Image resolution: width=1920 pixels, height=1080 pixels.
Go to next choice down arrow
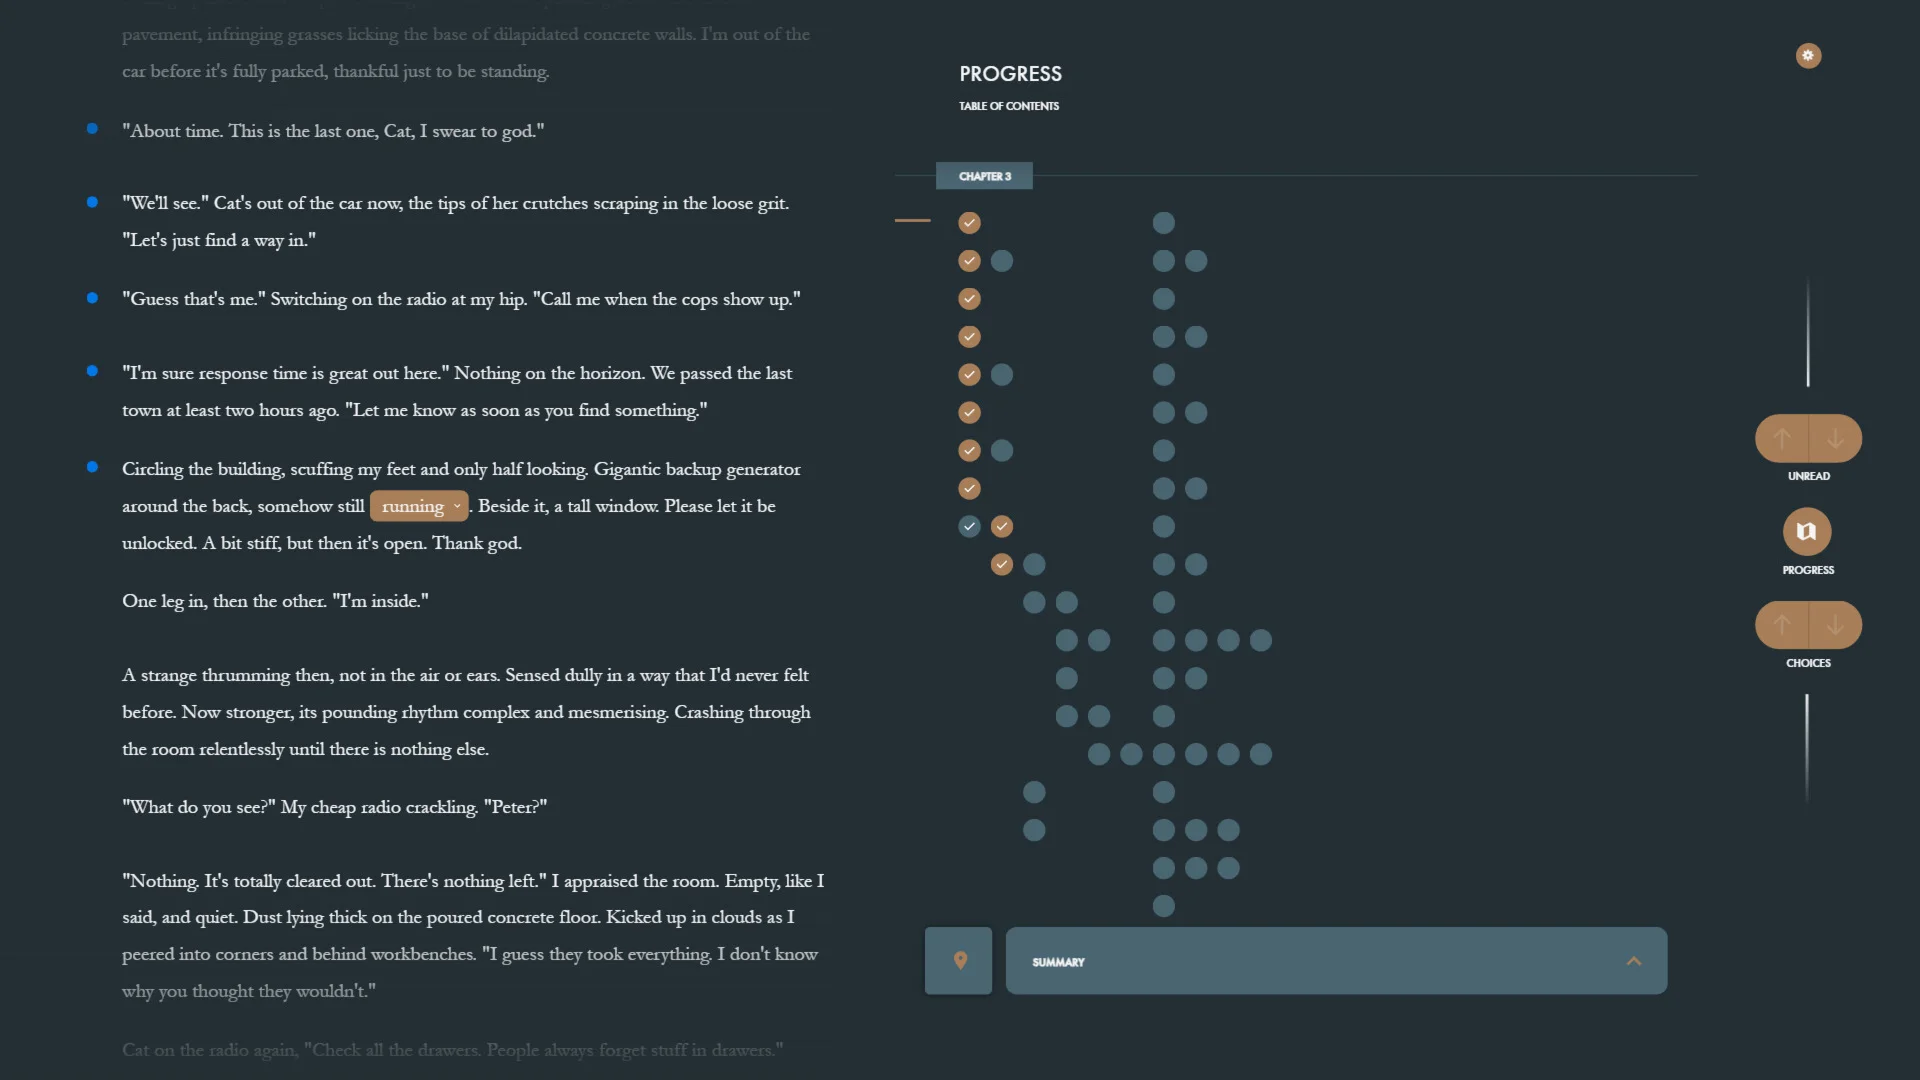(x=1835, y=625)
